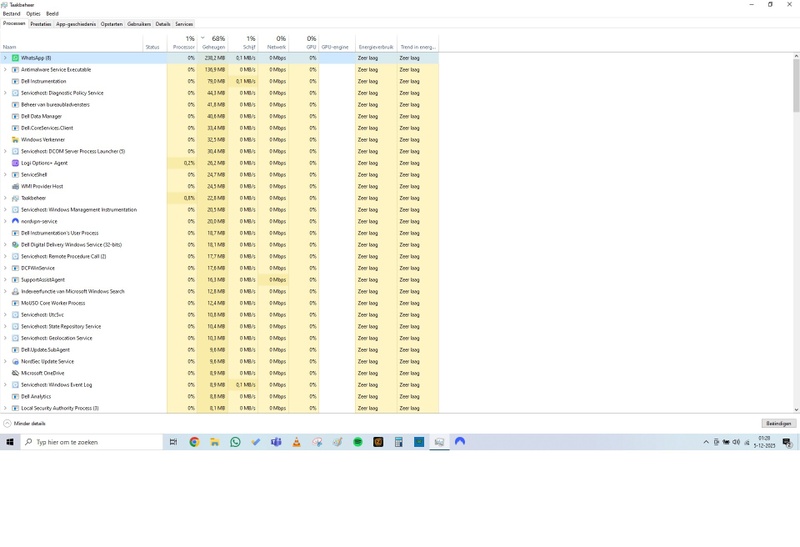Expand Local Security Authority Process row
Screen dimensions: 800x547
pos(5,408)
